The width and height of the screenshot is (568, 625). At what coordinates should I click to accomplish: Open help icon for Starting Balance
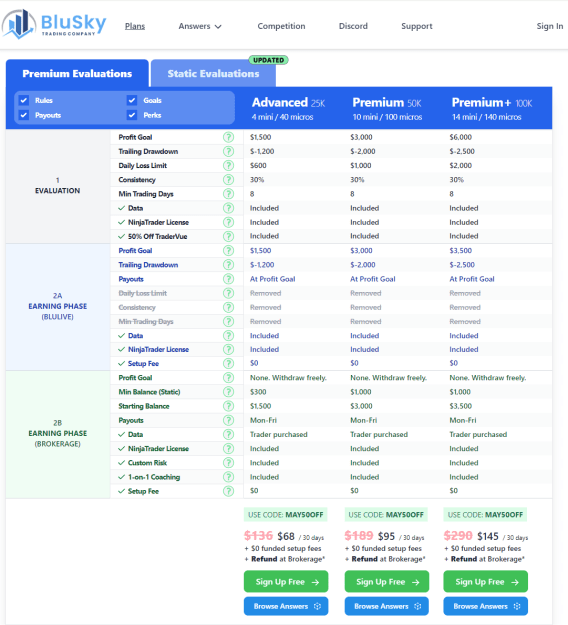coord(228,406)
